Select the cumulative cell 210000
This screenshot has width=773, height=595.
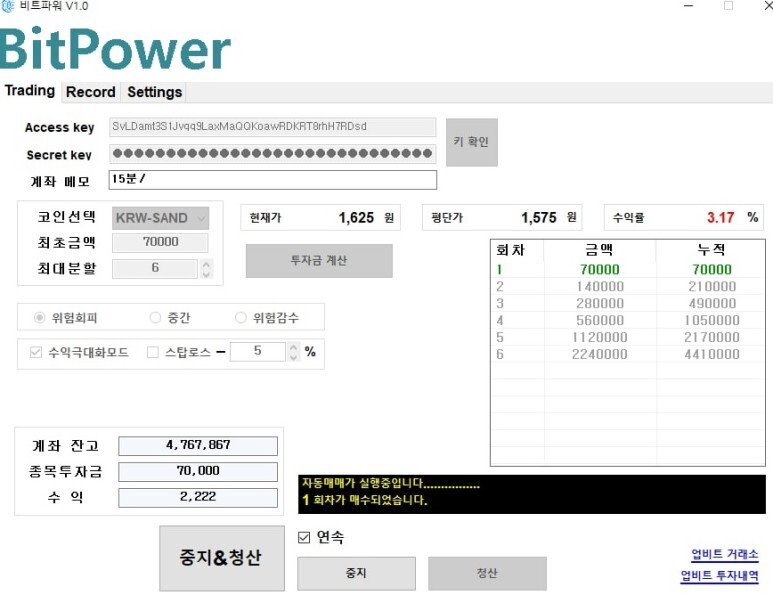[x=712, y=286]
